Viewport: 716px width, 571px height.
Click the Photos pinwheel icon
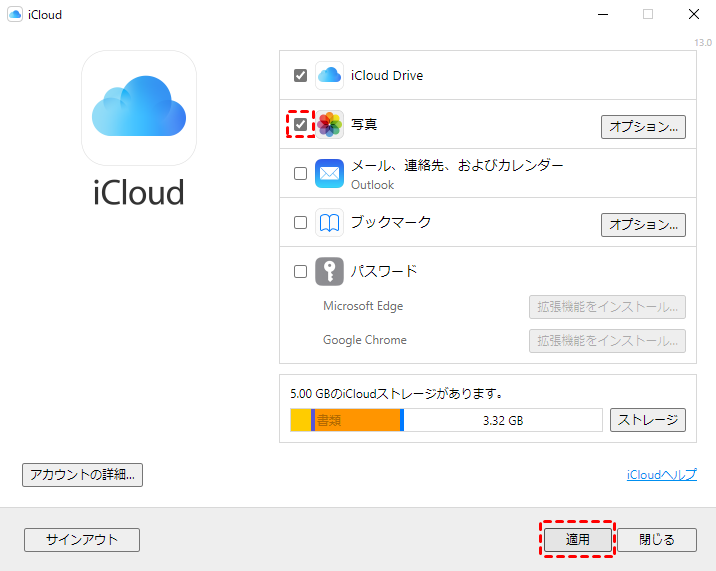pyautogui.click(x=329, y=125)
